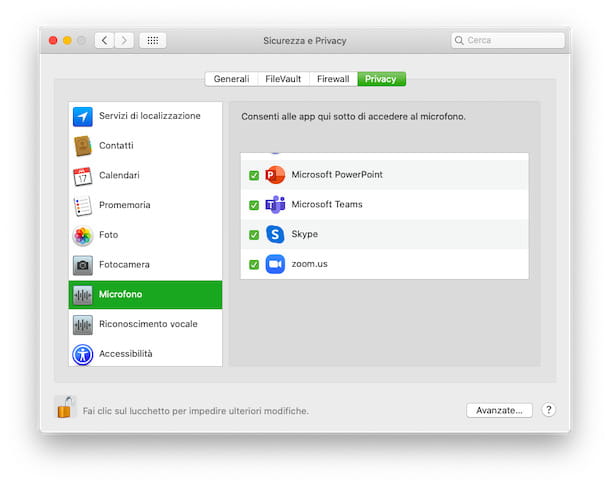
Task: Click the Microsoft Teams app icon
Action: (275, 205)
